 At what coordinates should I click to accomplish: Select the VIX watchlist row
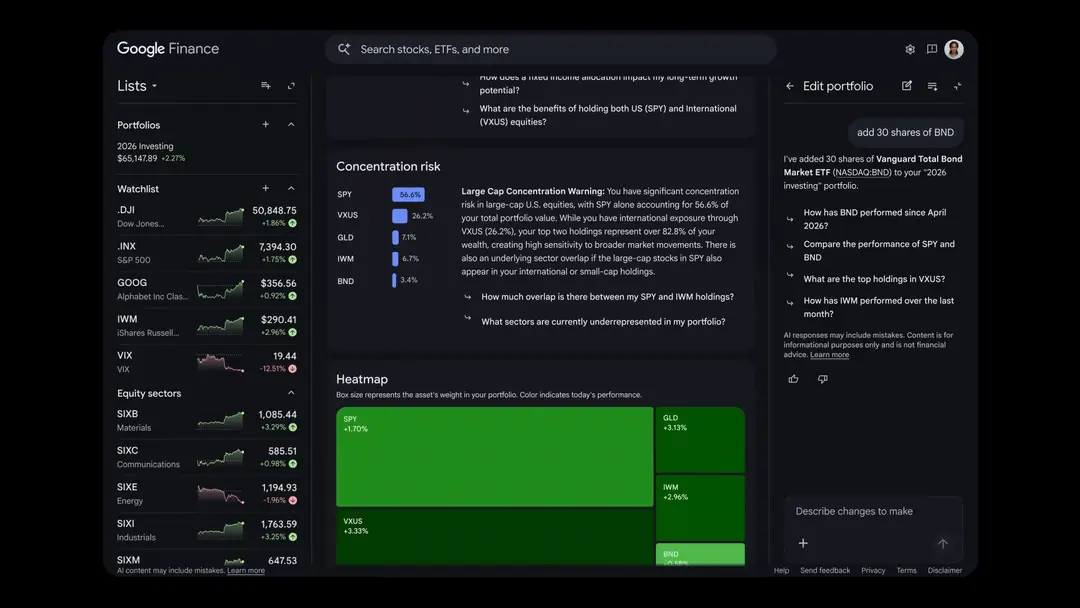click(207, 362)
